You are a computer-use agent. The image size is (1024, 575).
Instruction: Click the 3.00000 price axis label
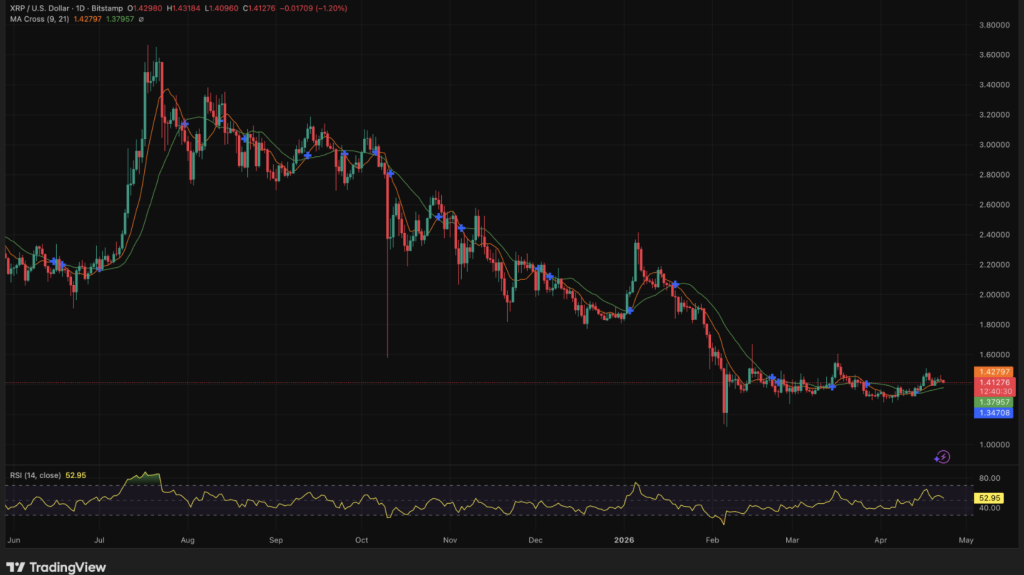994,145
